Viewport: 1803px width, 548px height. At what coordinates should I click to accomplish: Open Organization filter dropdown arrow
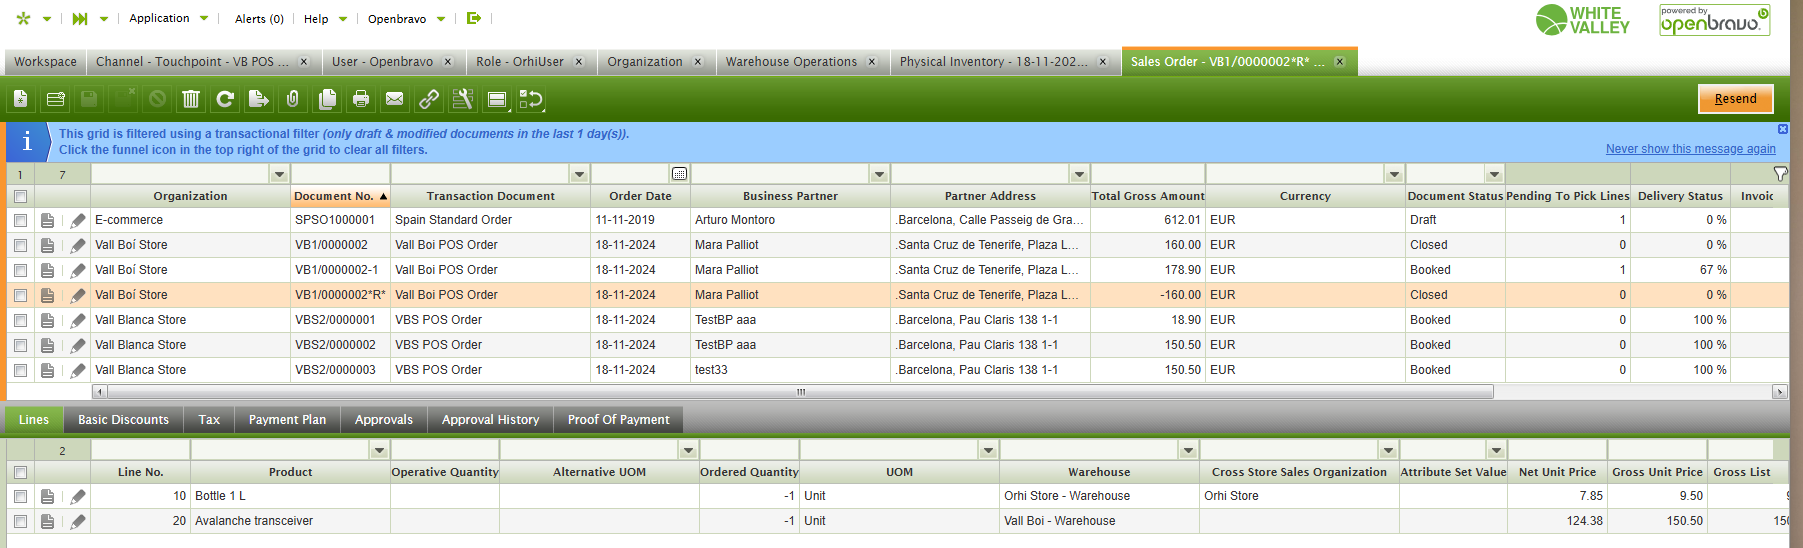[x=279, y=174]
